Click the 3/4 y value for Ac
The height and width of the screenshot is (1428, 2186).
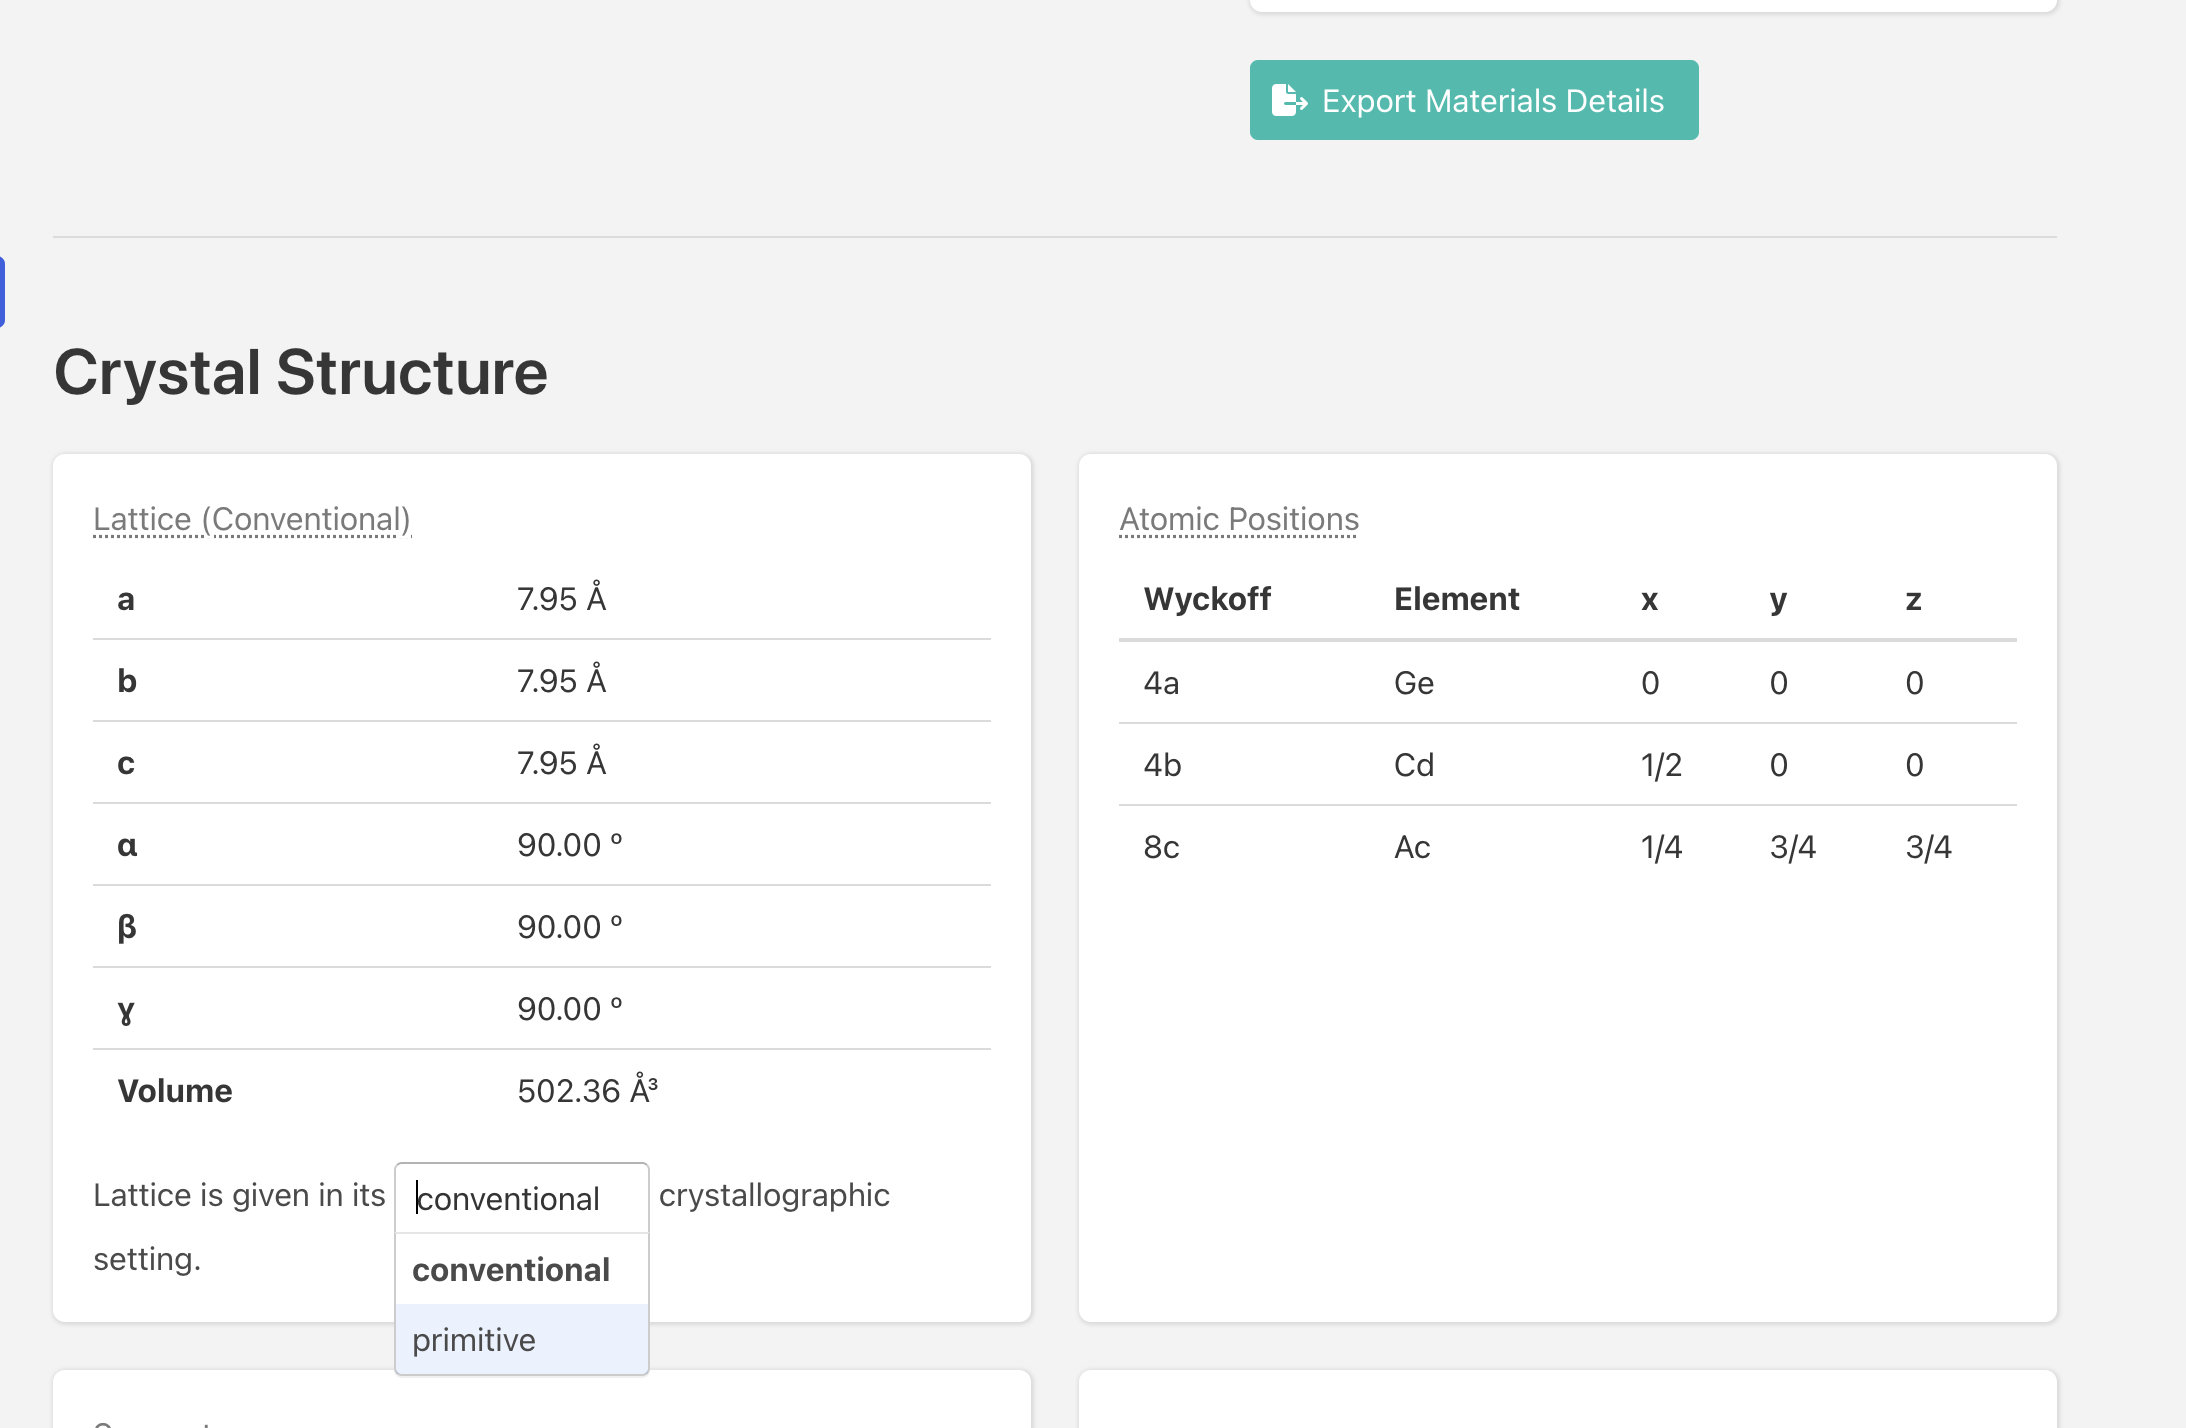pos(1792,847)
